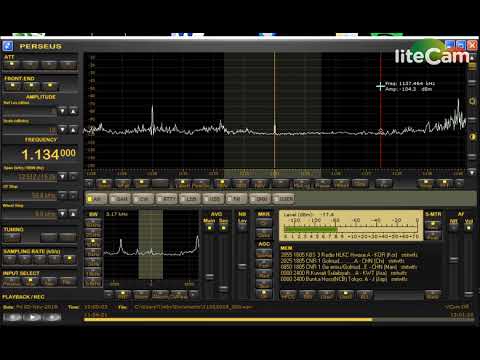The width and height of the screenshot is (480, 360).
Task: Click the record button in Playback/Rec
Action: (x=52, y=317)
